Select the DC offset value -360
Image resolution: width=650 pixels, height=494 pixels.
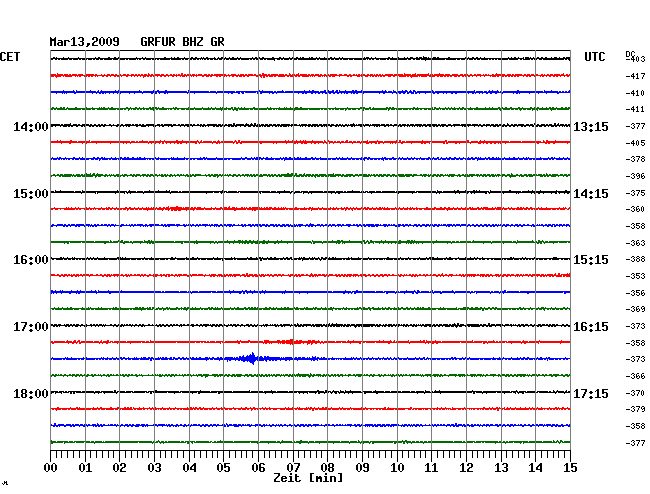click(x=635, y=209)
